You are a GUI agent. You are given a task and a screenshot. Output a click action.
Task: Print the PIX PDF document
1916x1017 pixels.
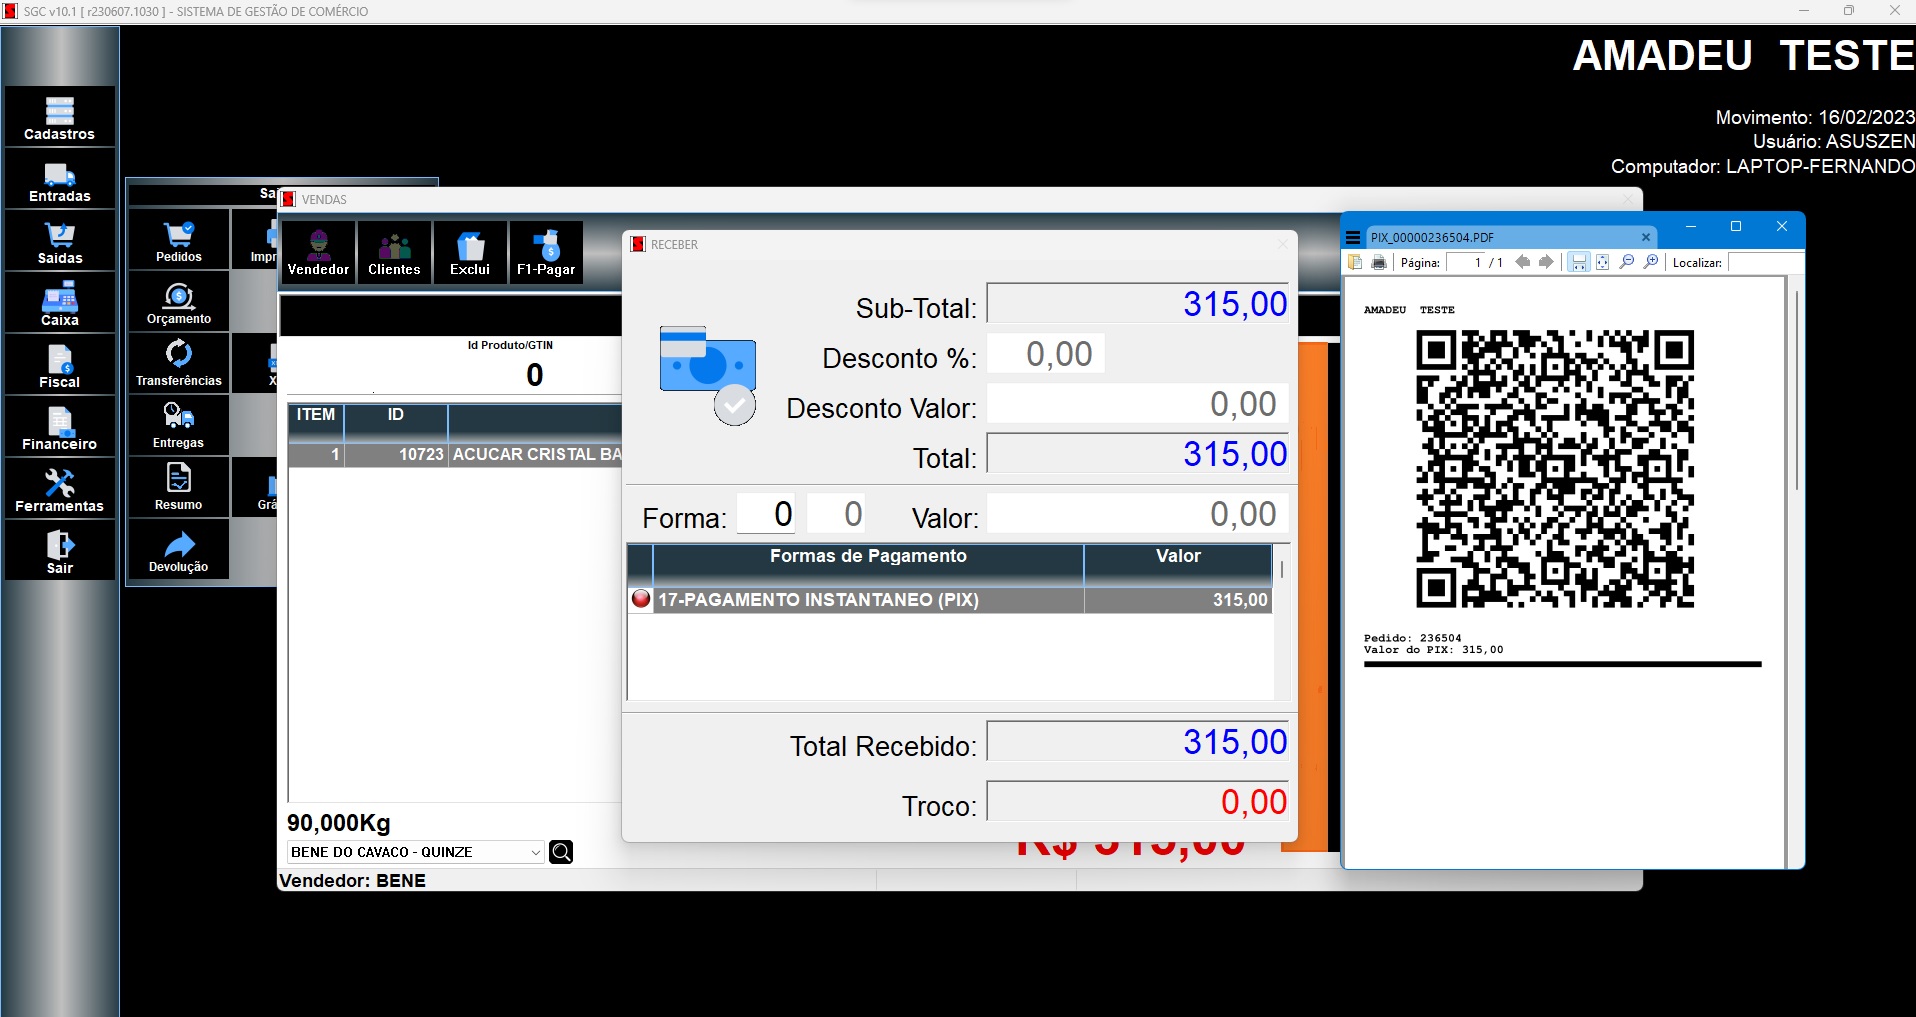[1379, 262]
